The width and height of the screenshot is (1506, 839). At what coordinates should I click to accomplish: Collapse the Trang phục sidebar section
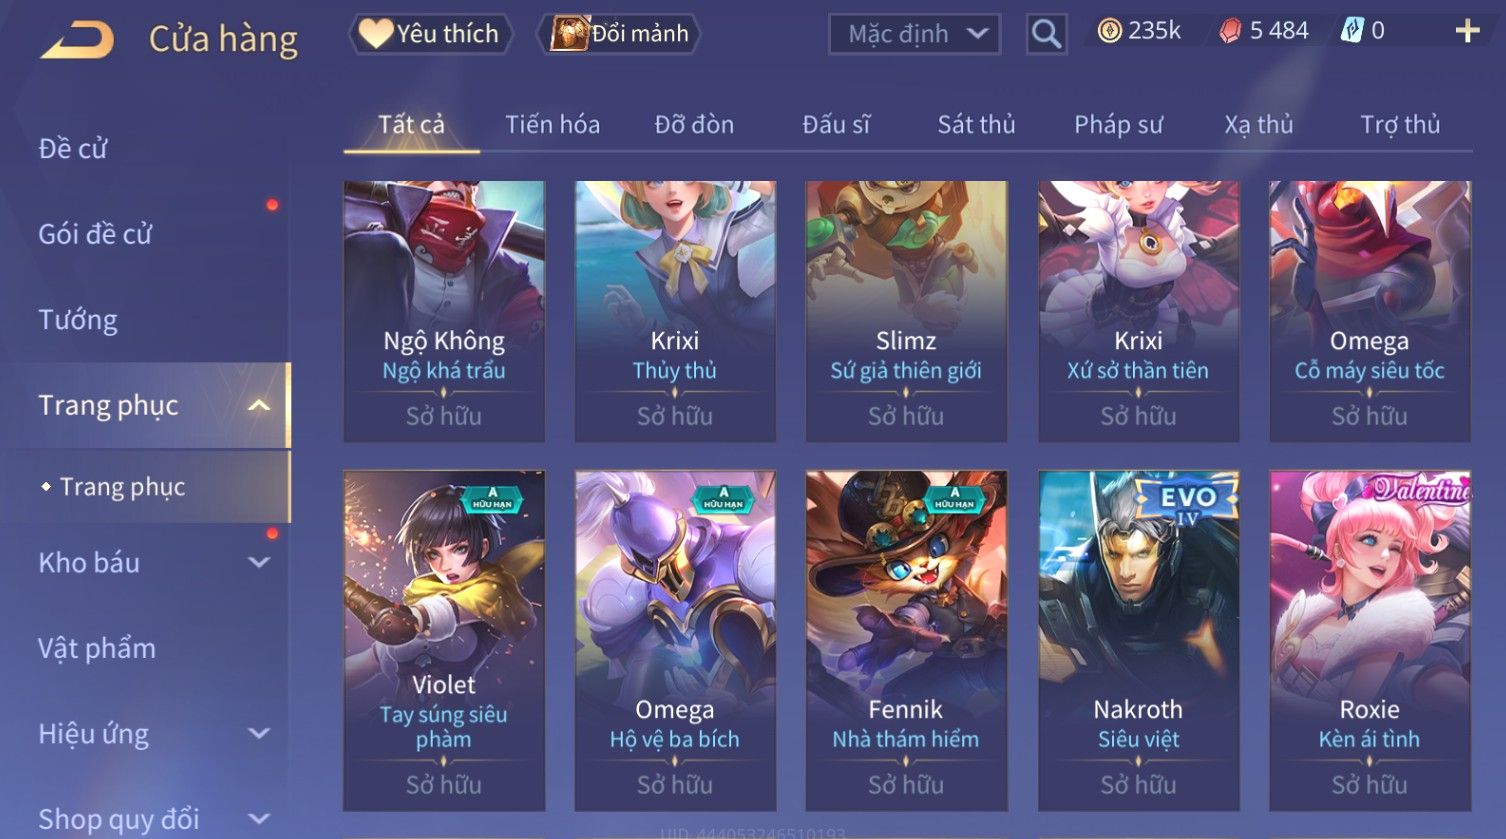pos(259,405)
